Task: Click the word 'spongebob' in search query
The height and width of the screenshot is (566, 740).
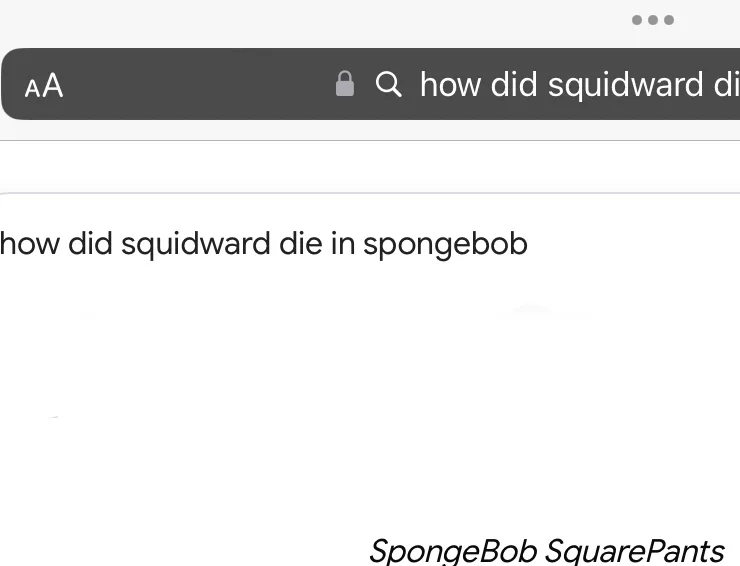Action: click(x=445, y=244)
